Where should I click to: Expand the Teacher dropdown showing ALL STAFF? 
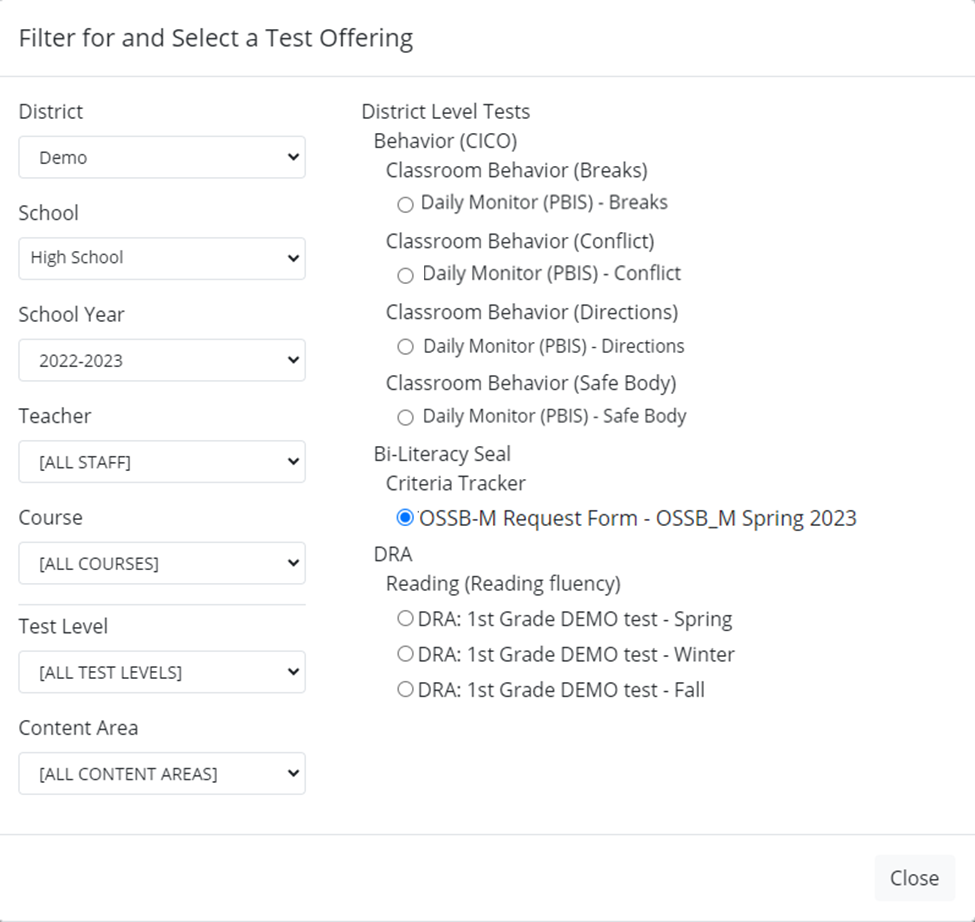(x=162, y=462)
